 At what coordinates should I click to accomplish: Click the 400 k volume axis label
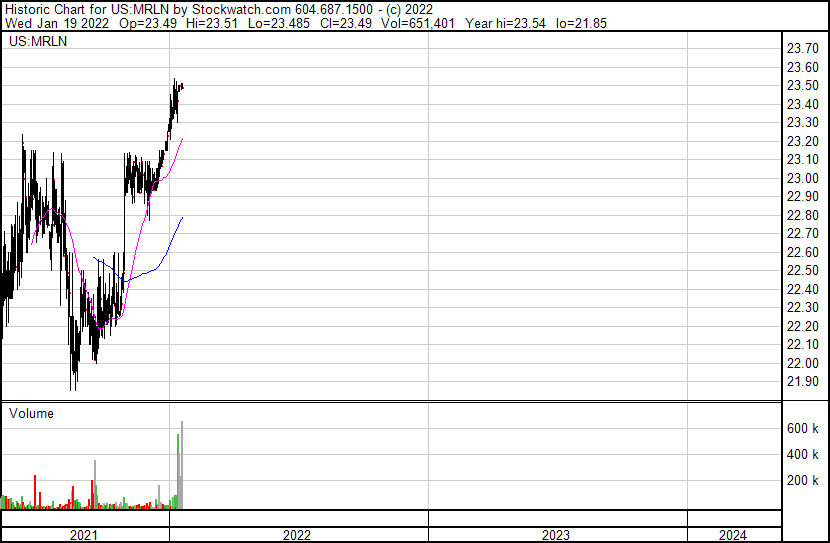coord(803,454)
